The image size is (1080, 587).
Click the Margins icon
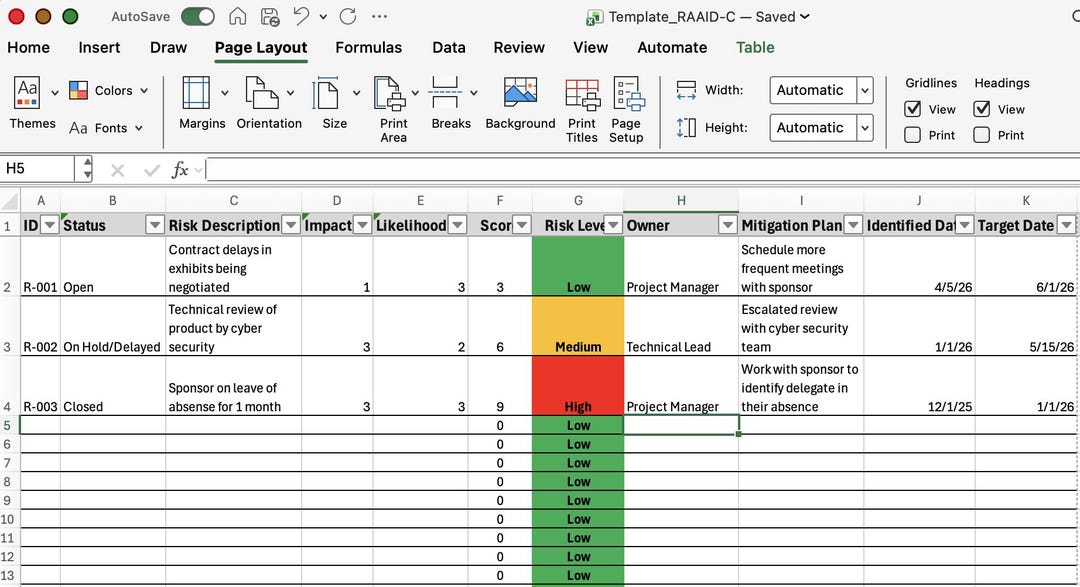coord(196,92)
